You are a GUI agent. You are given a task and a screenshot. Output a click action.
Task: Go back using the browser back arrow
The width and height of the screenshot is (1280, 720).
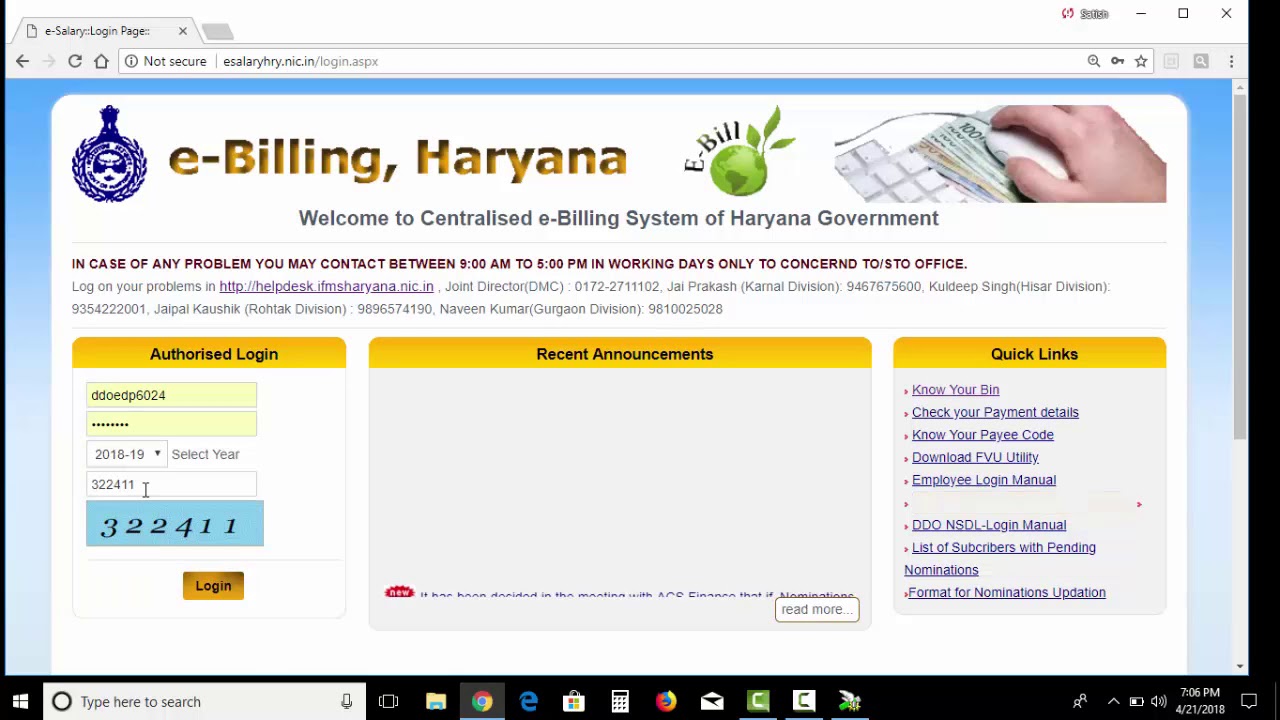22,61
